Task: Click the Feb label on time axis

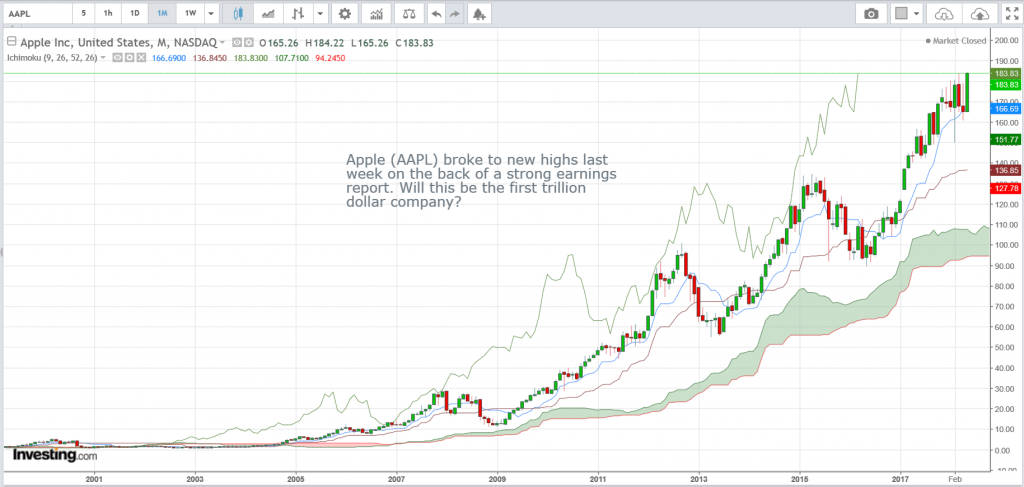Action: pyautogui.click(x=955, y=478)
